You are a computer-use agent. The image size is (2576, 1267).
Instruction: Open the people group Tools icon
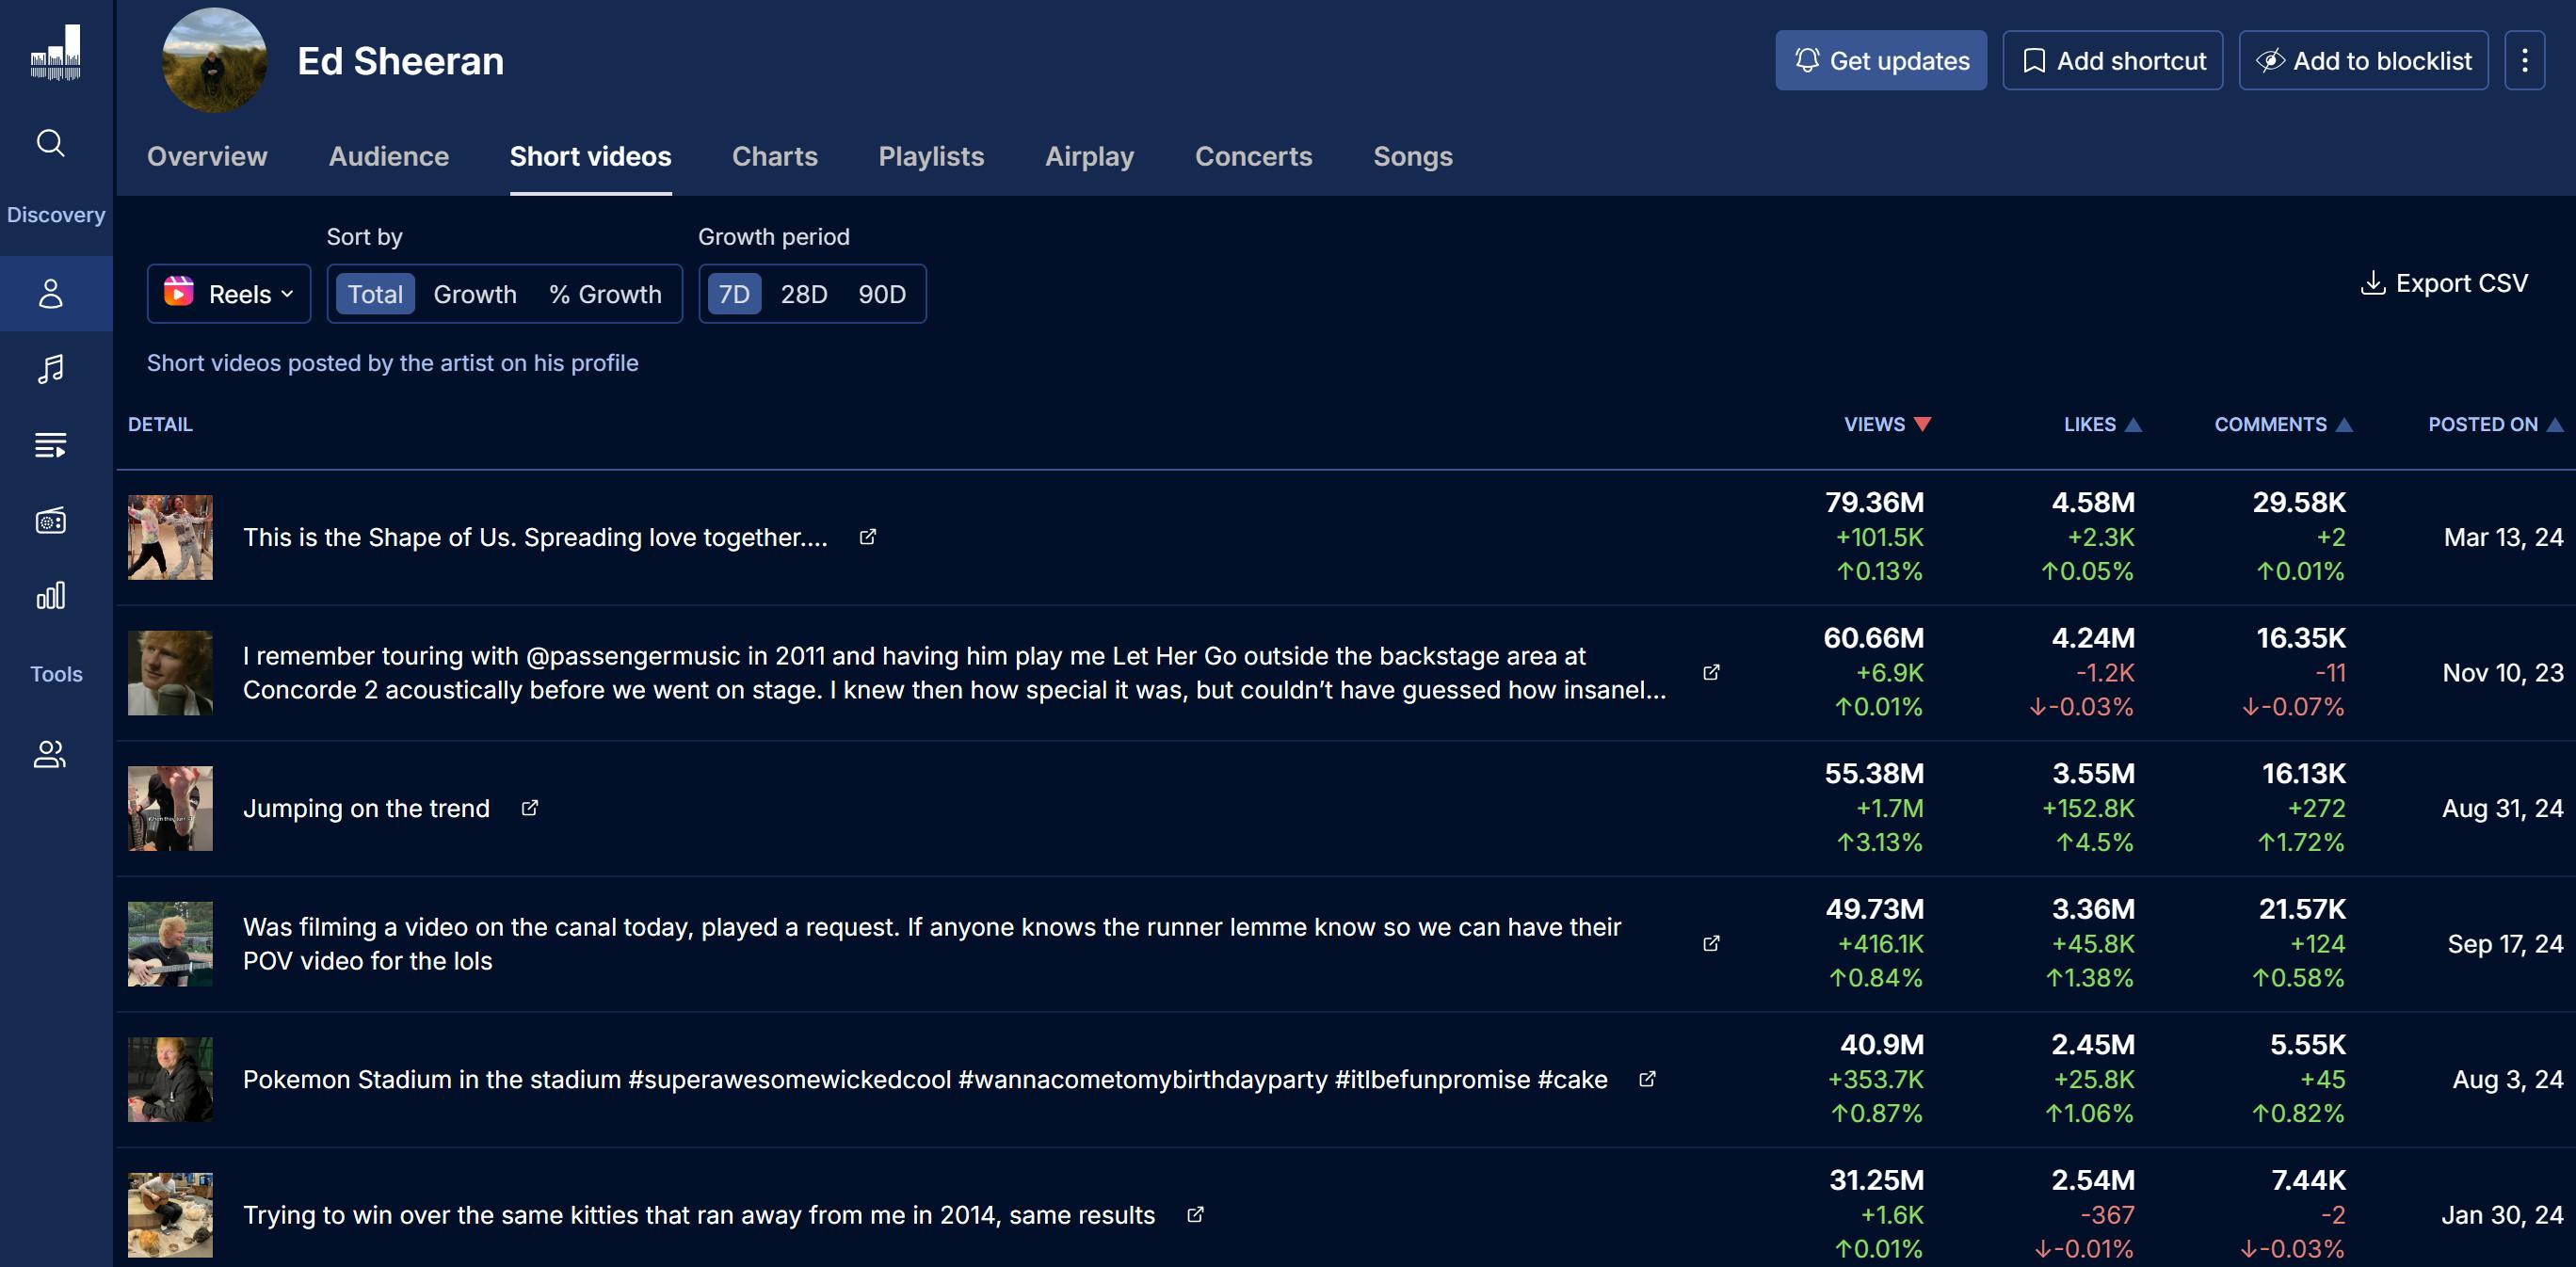51,754
